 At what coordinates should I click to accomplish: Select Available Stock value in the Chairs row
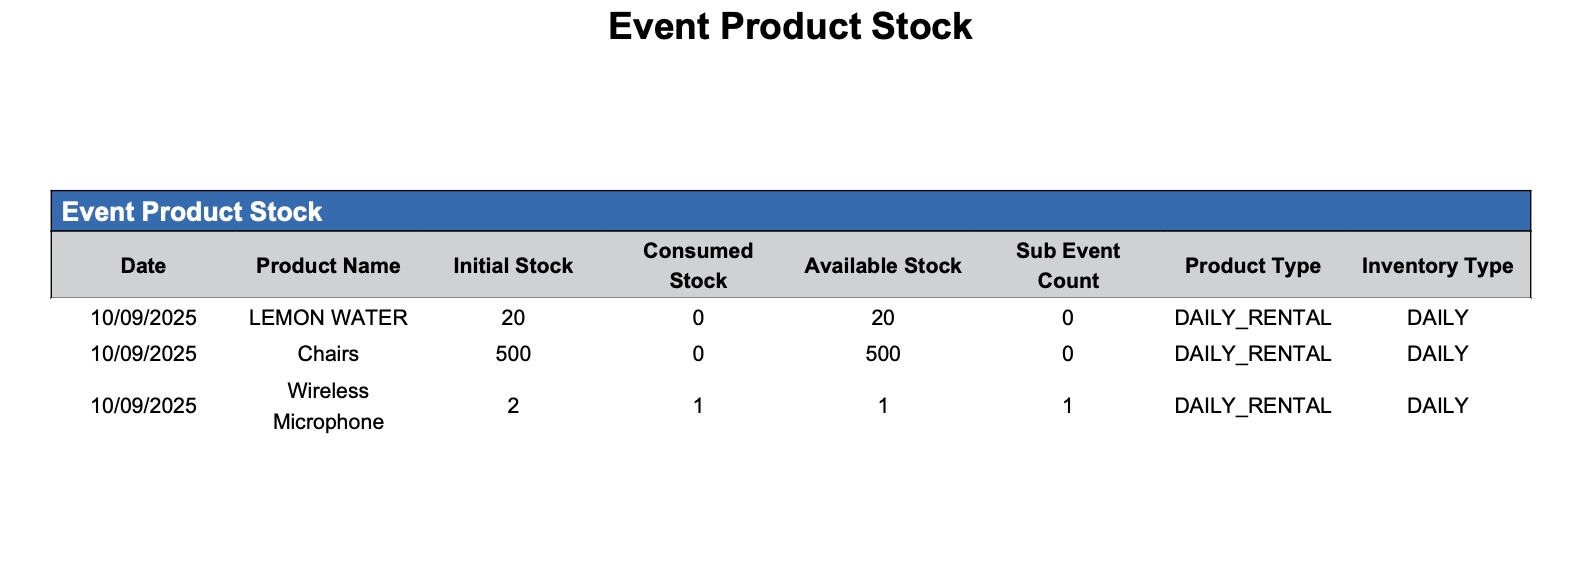883,354
